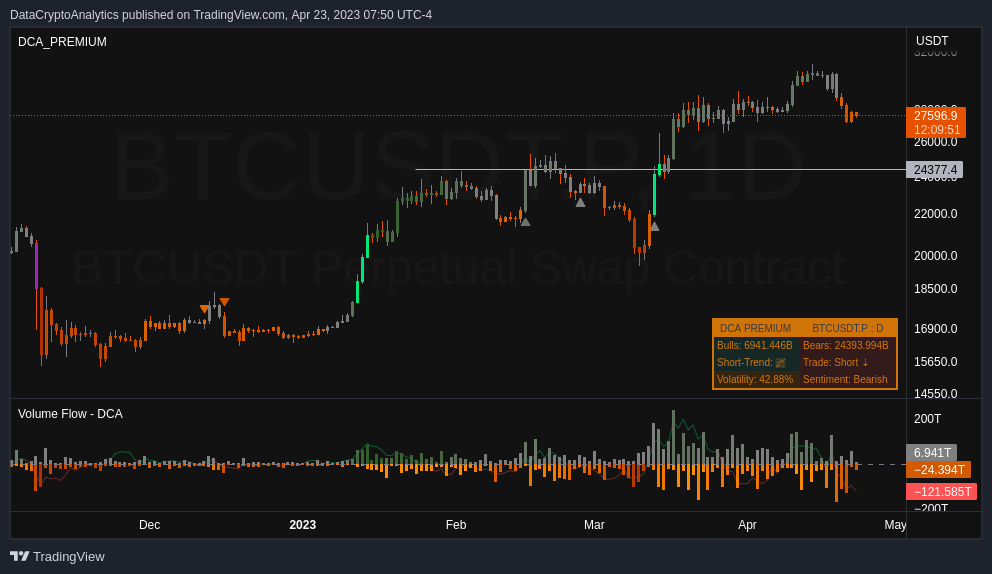This screenshot has height=574, width=992.
Task: Click the Apr date axis label
Action: click(x=747, y=525)
